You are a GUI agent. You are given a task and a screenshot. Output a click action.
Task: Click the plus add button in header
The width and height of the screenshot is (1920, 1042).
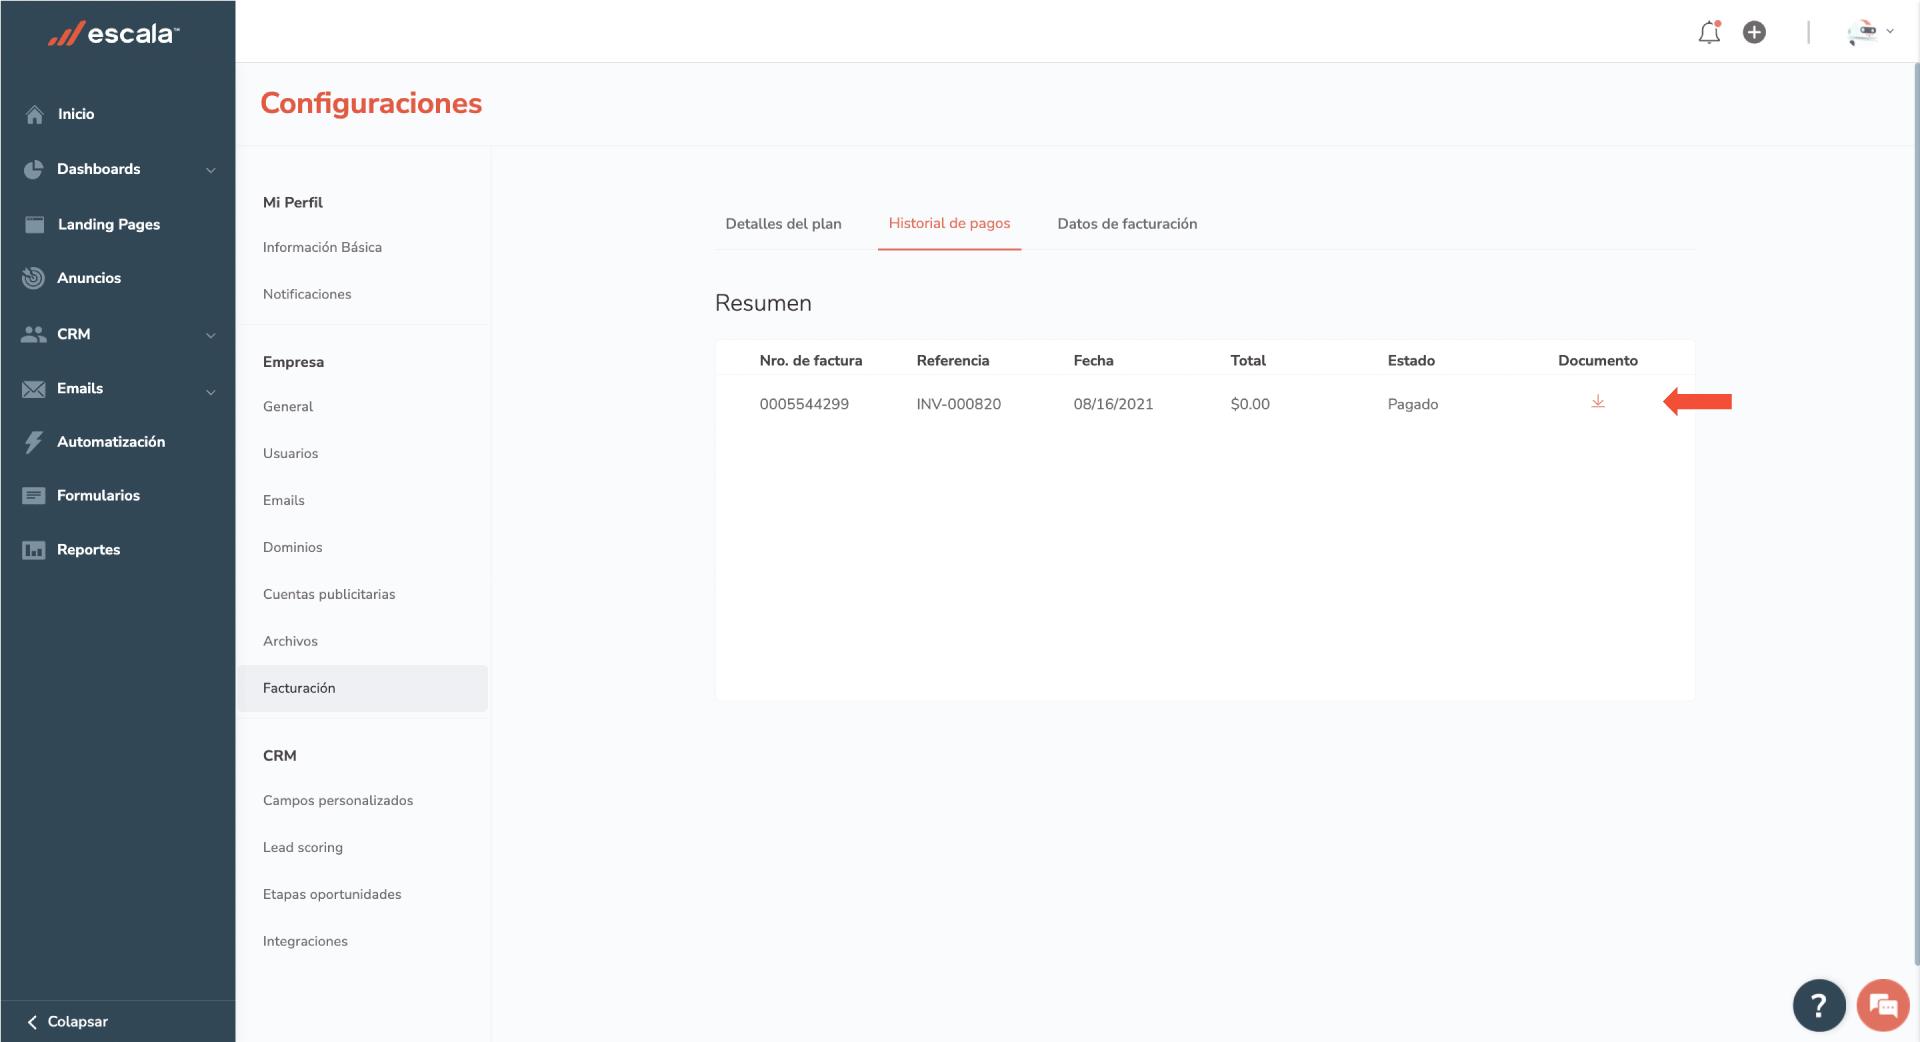point(1754,32)
